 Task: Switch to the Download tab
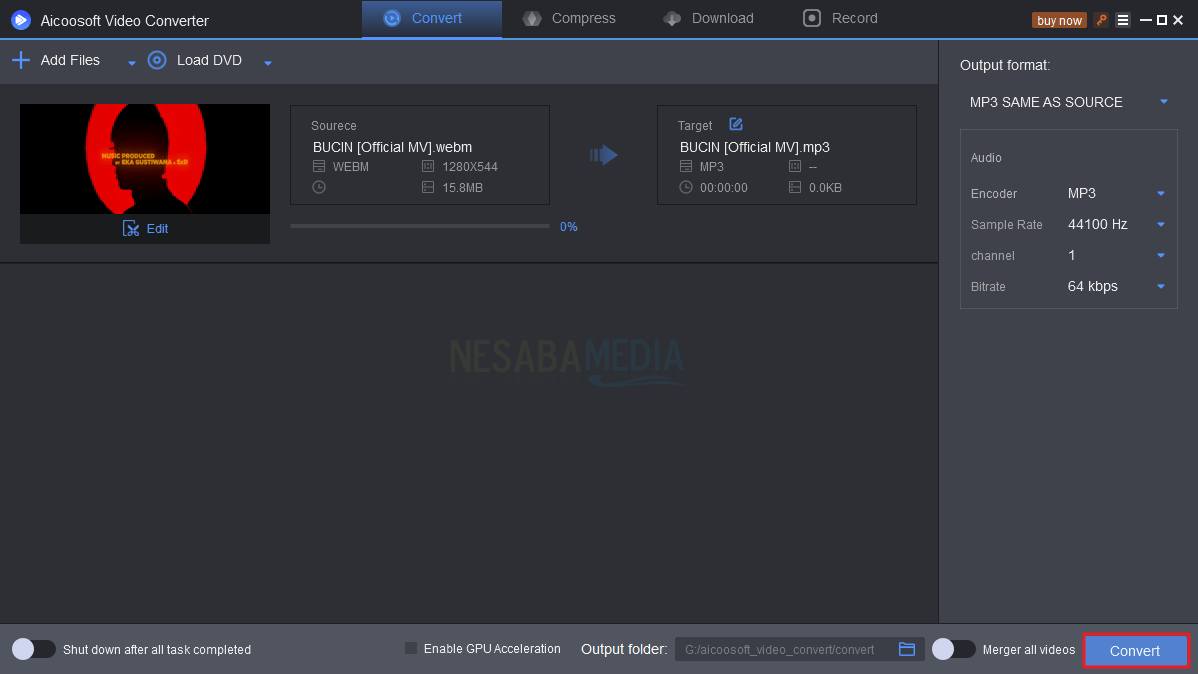tap(709, 18)
